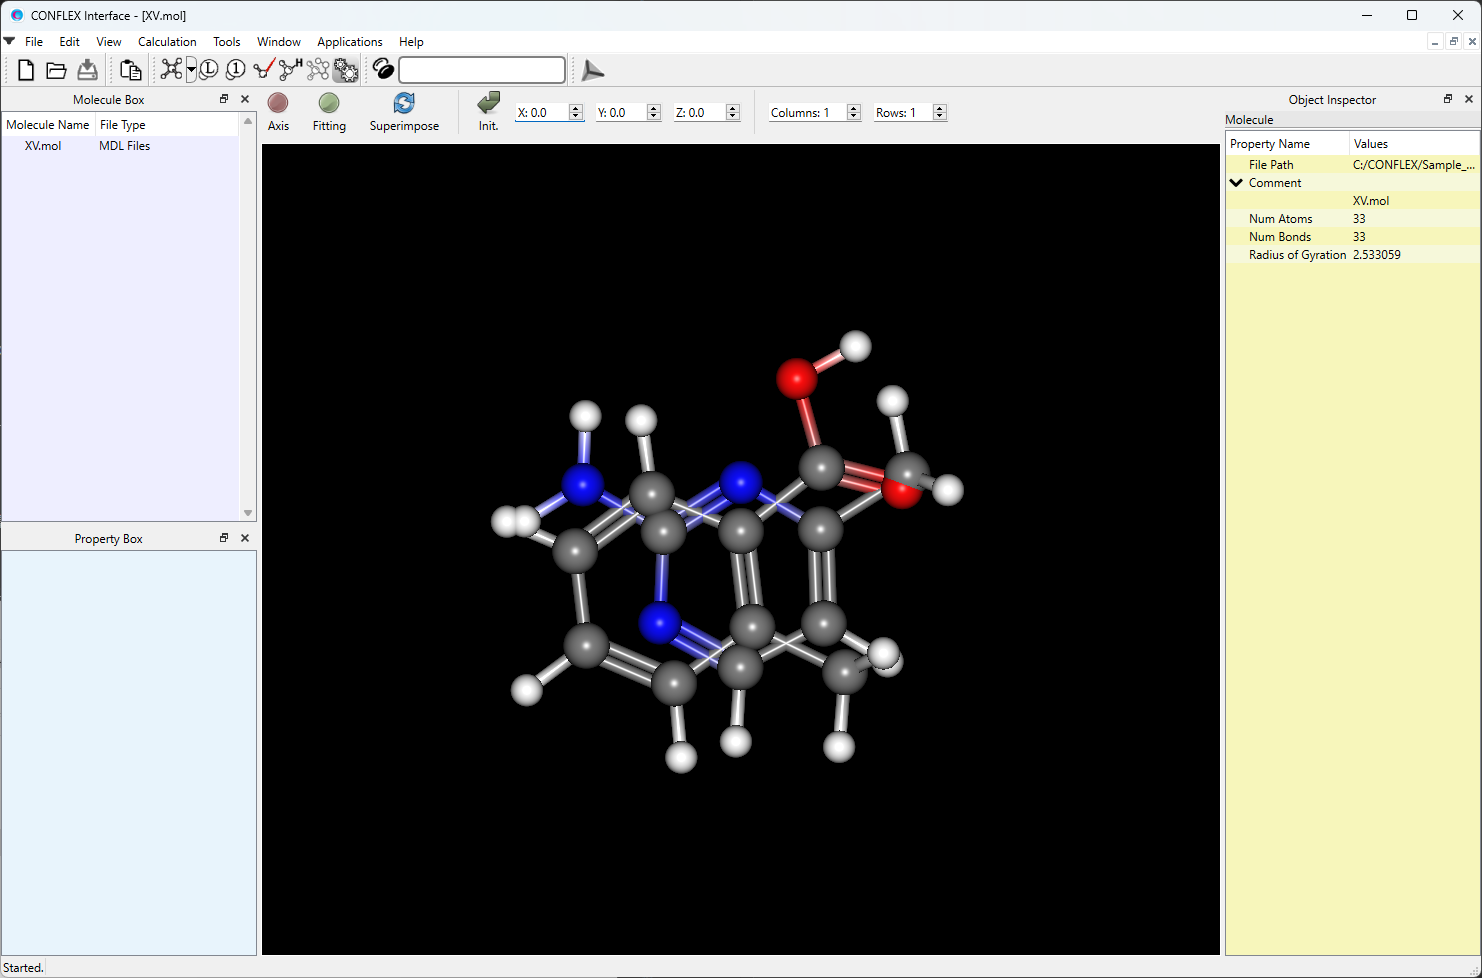Open calculation settings with the gears icon
The height and width of the screenshot is (978, 1482).
point(346,70)
